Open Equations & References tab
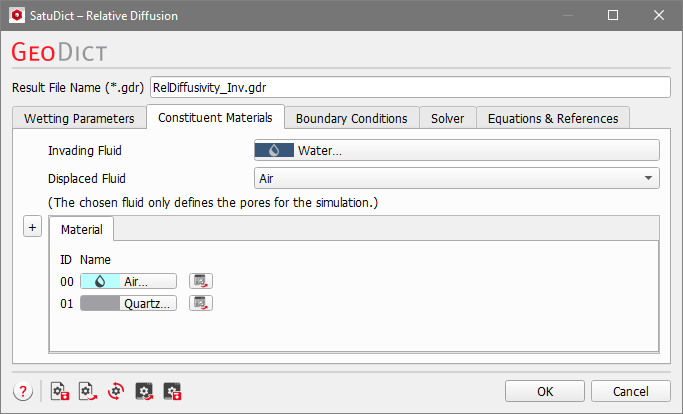The image size is (683, 414). 553,118
